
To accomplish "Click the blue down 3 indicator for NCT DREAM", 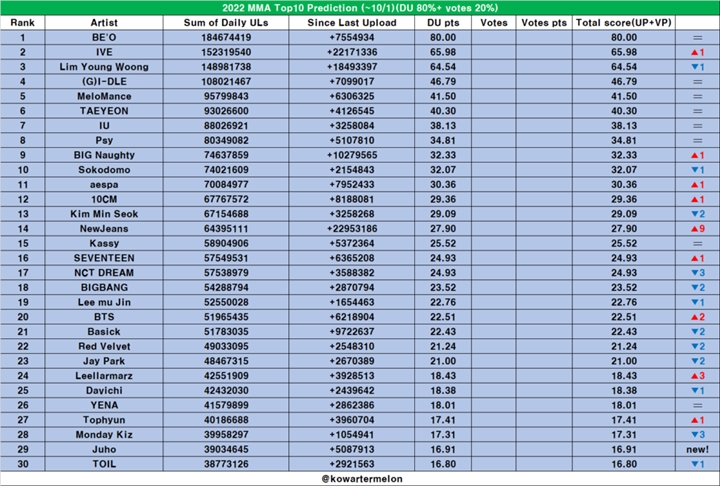I will 698,273.
